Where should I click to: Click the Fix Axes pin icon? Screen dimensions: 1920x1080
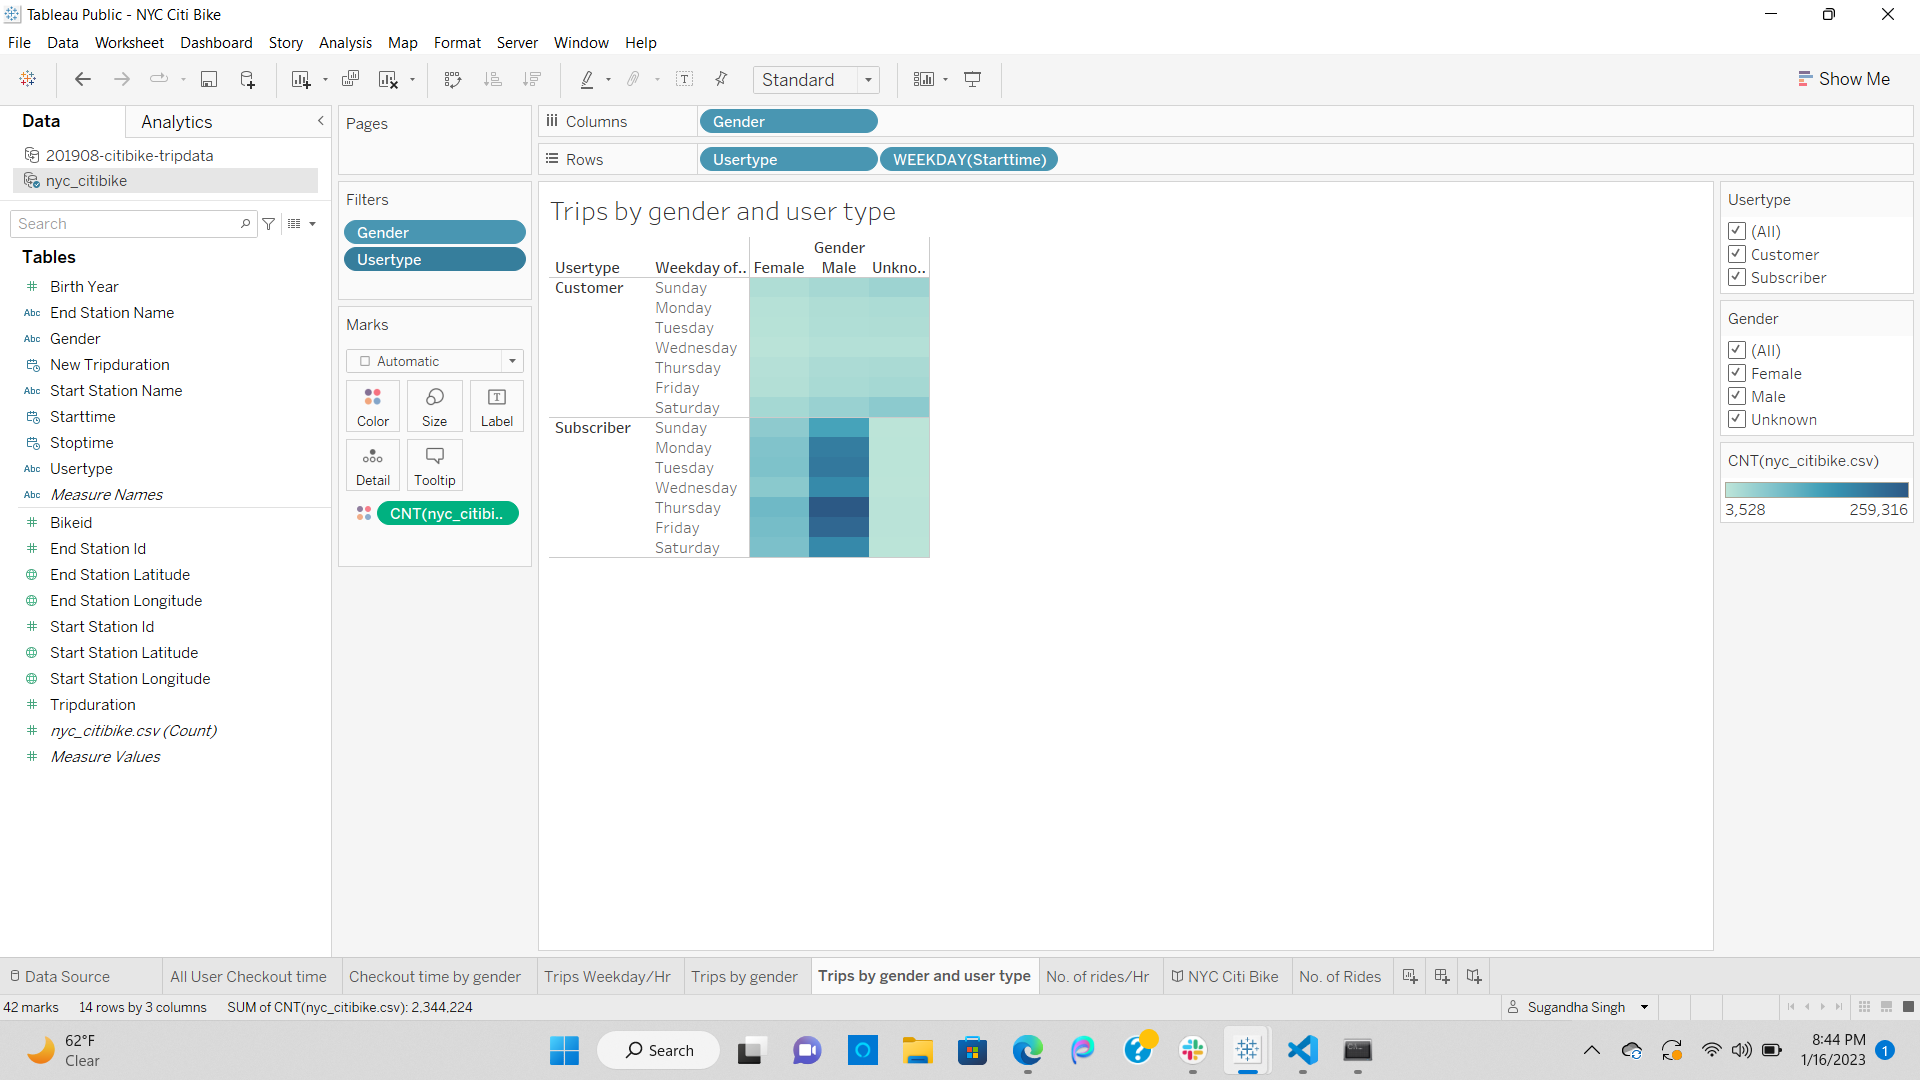(x=721, y=79)
